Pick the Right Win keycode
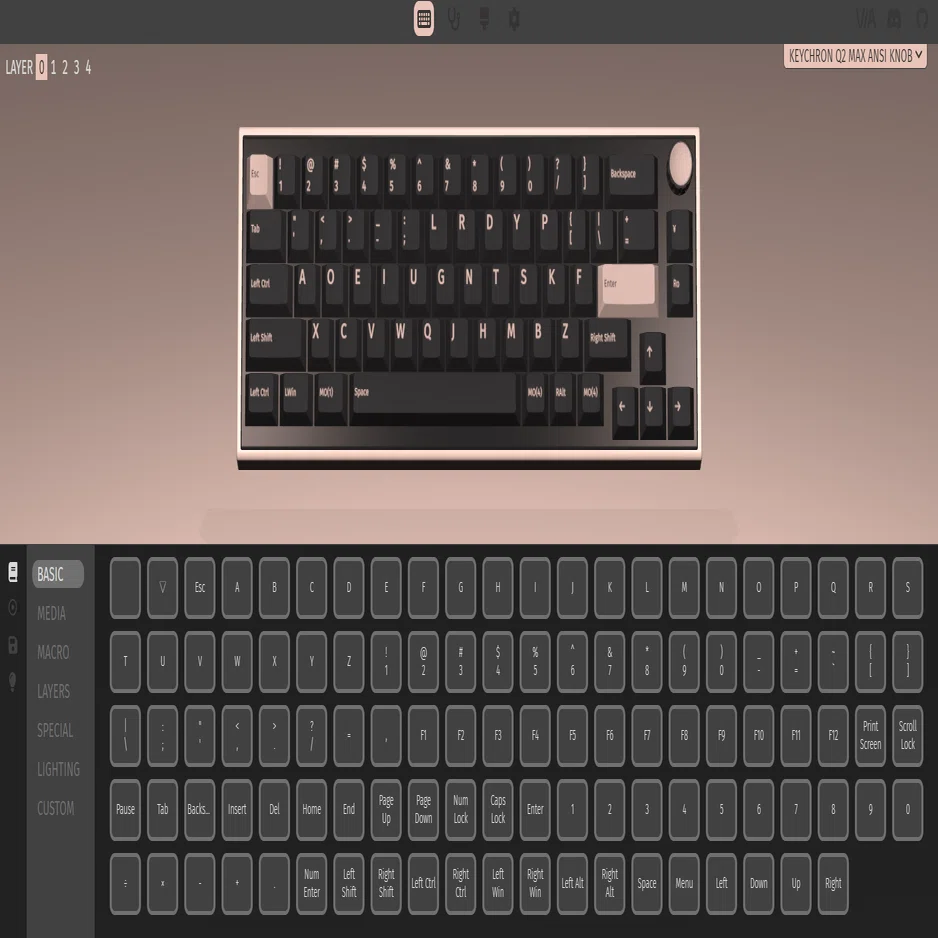This screenshot has width=938, height=938. 535,884
